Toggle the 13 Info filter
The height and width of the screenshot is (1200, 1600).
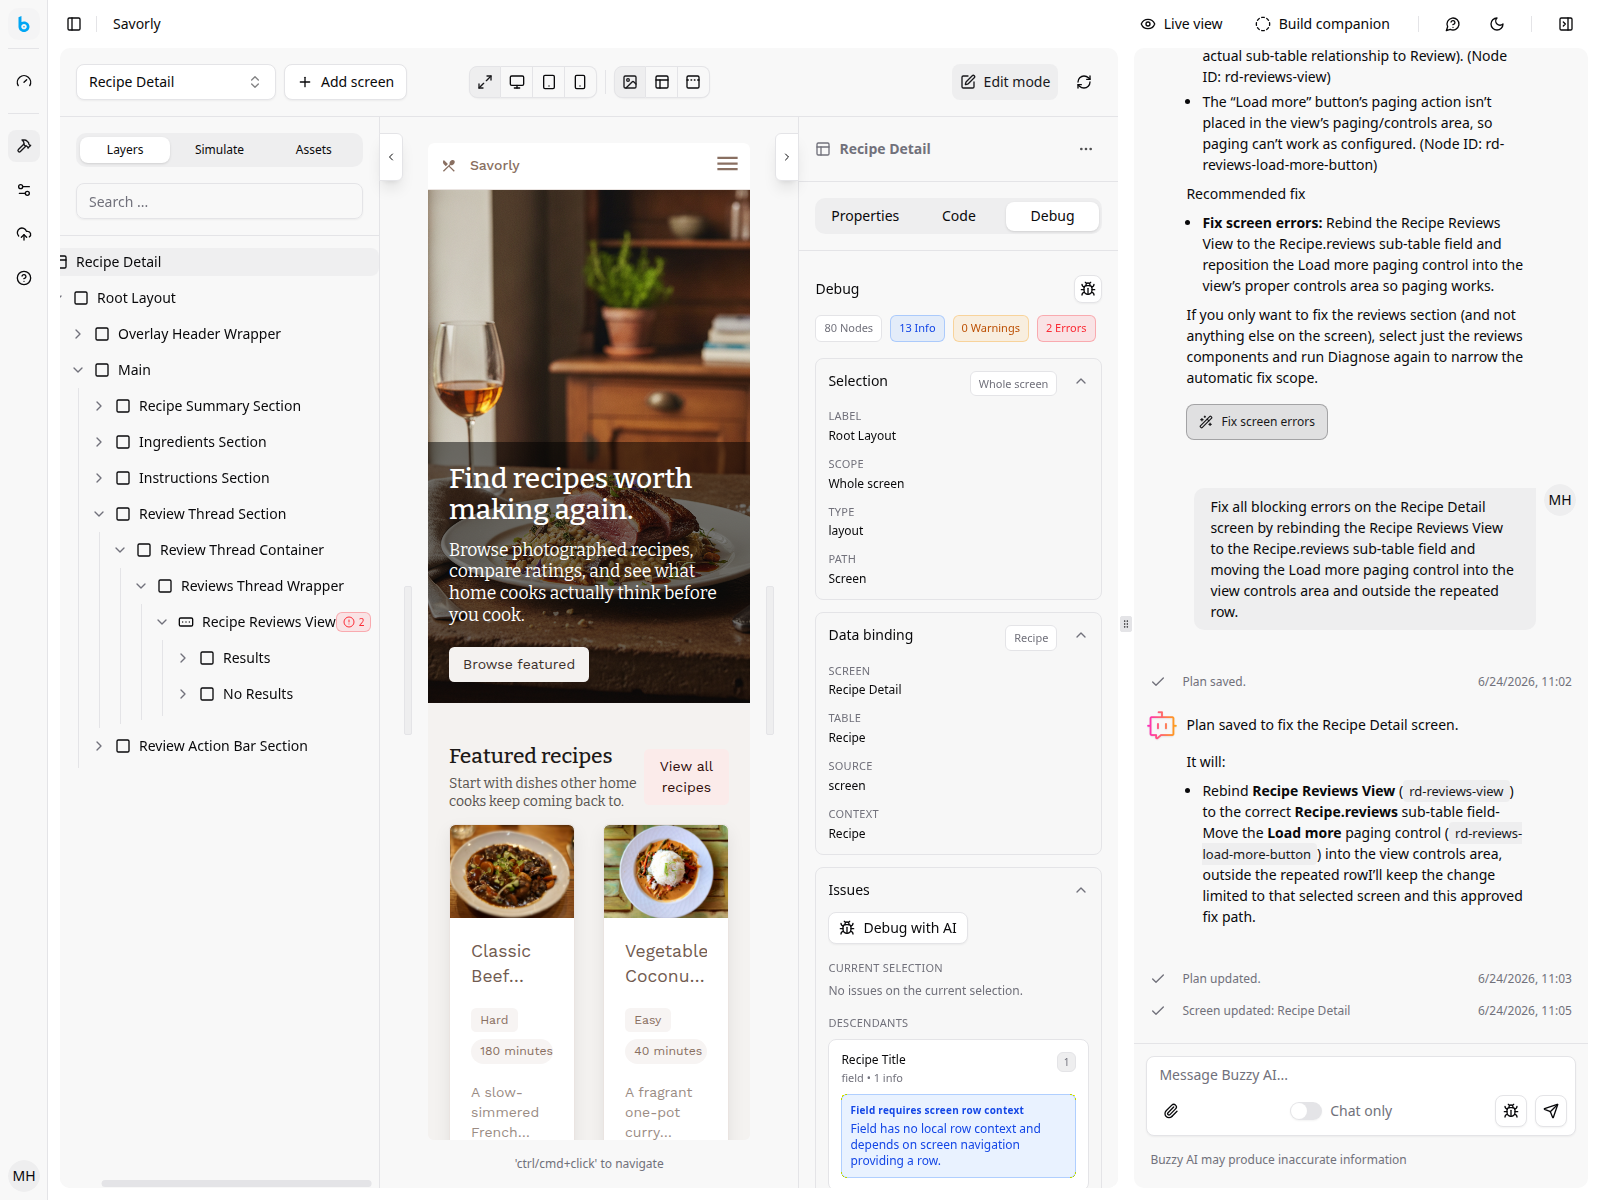(x=917, y=328)
